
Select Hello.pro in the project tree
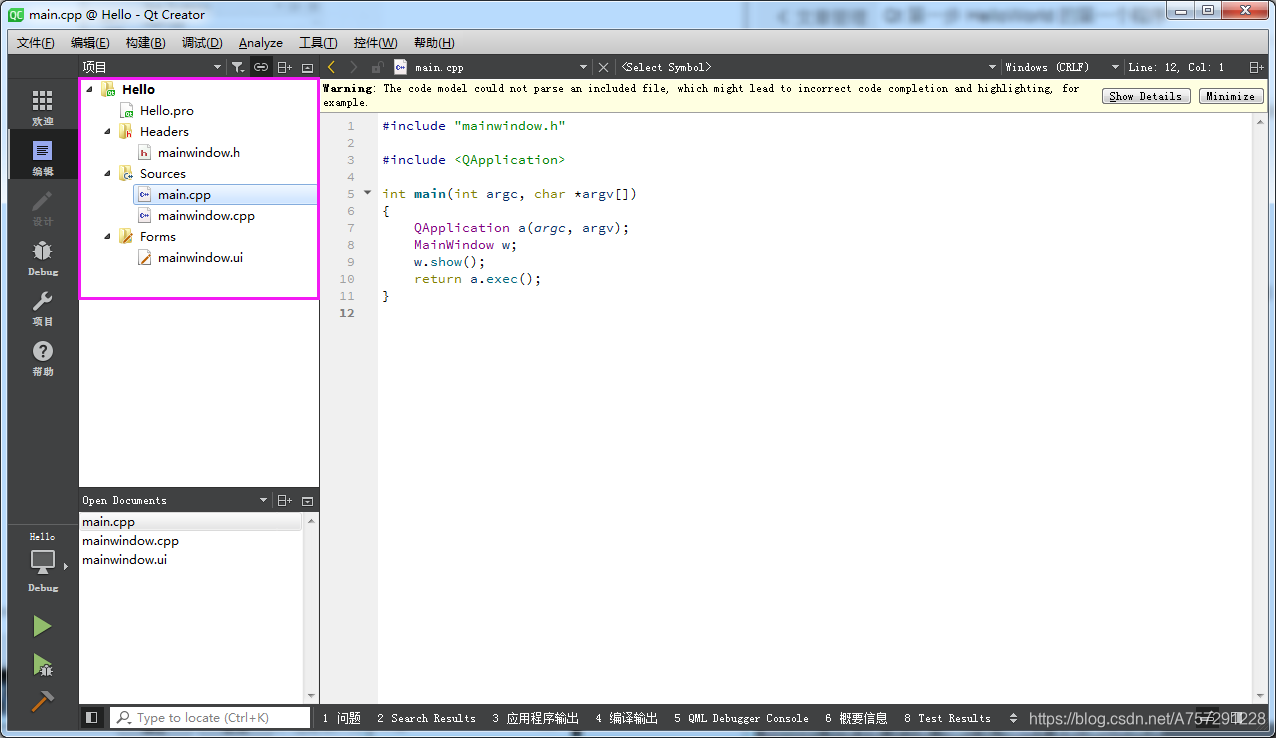(166, 111)
